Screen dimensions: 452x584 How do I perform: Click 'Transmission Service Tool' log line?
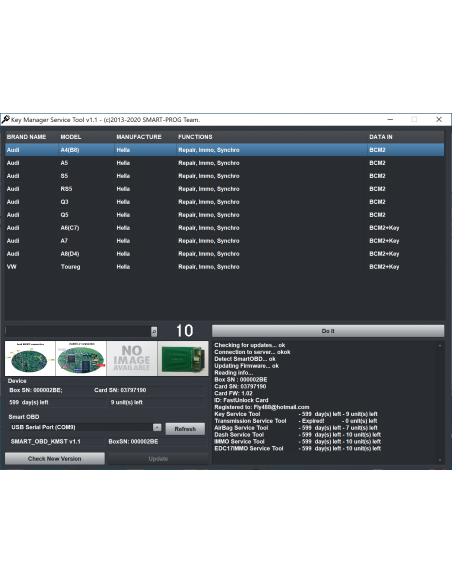296,421
